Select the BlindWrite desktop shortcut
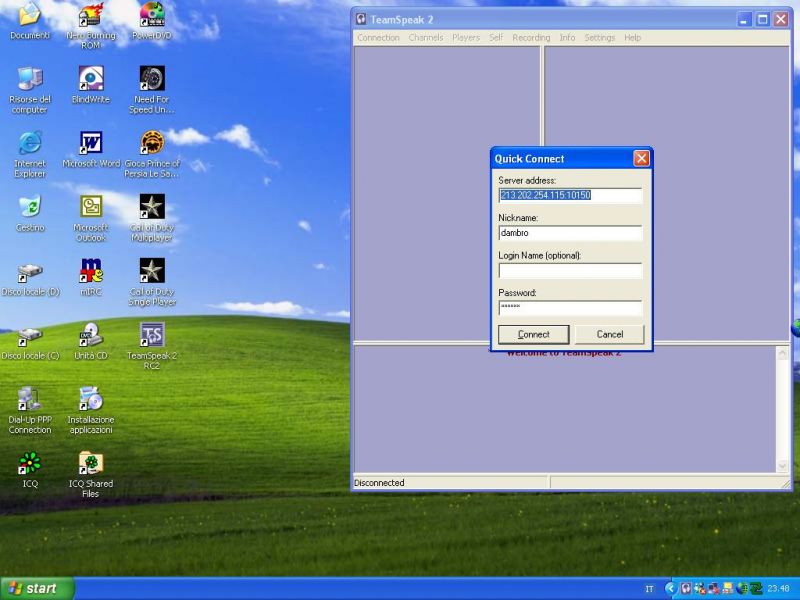Screen dimensions: 800x600 tap(91, 85)
